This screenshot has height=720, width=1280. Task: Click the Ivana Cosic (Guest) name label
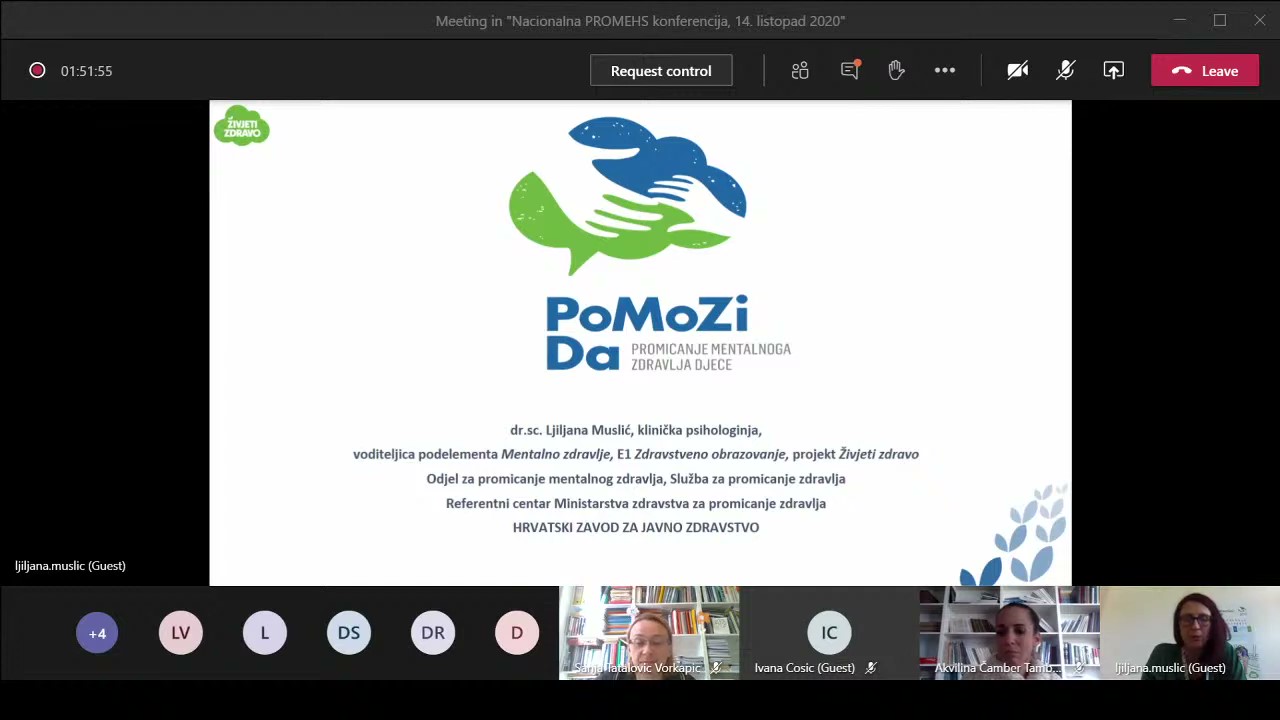tap(805, 668)
